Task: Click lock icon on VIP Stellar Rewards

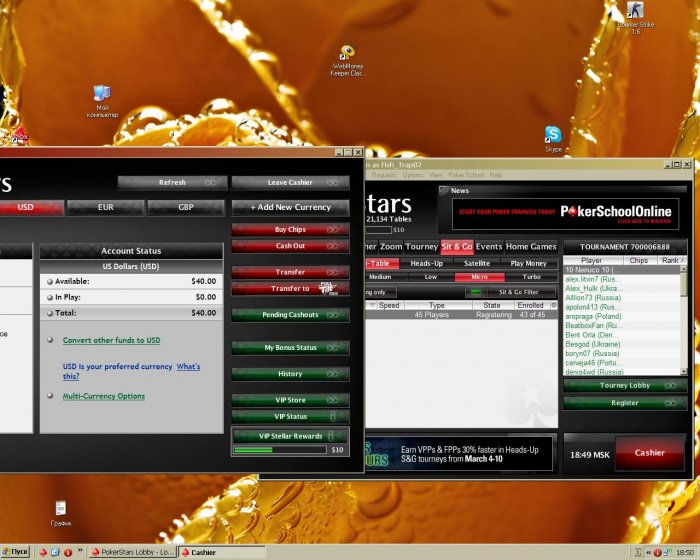Action: click(331, 436)
